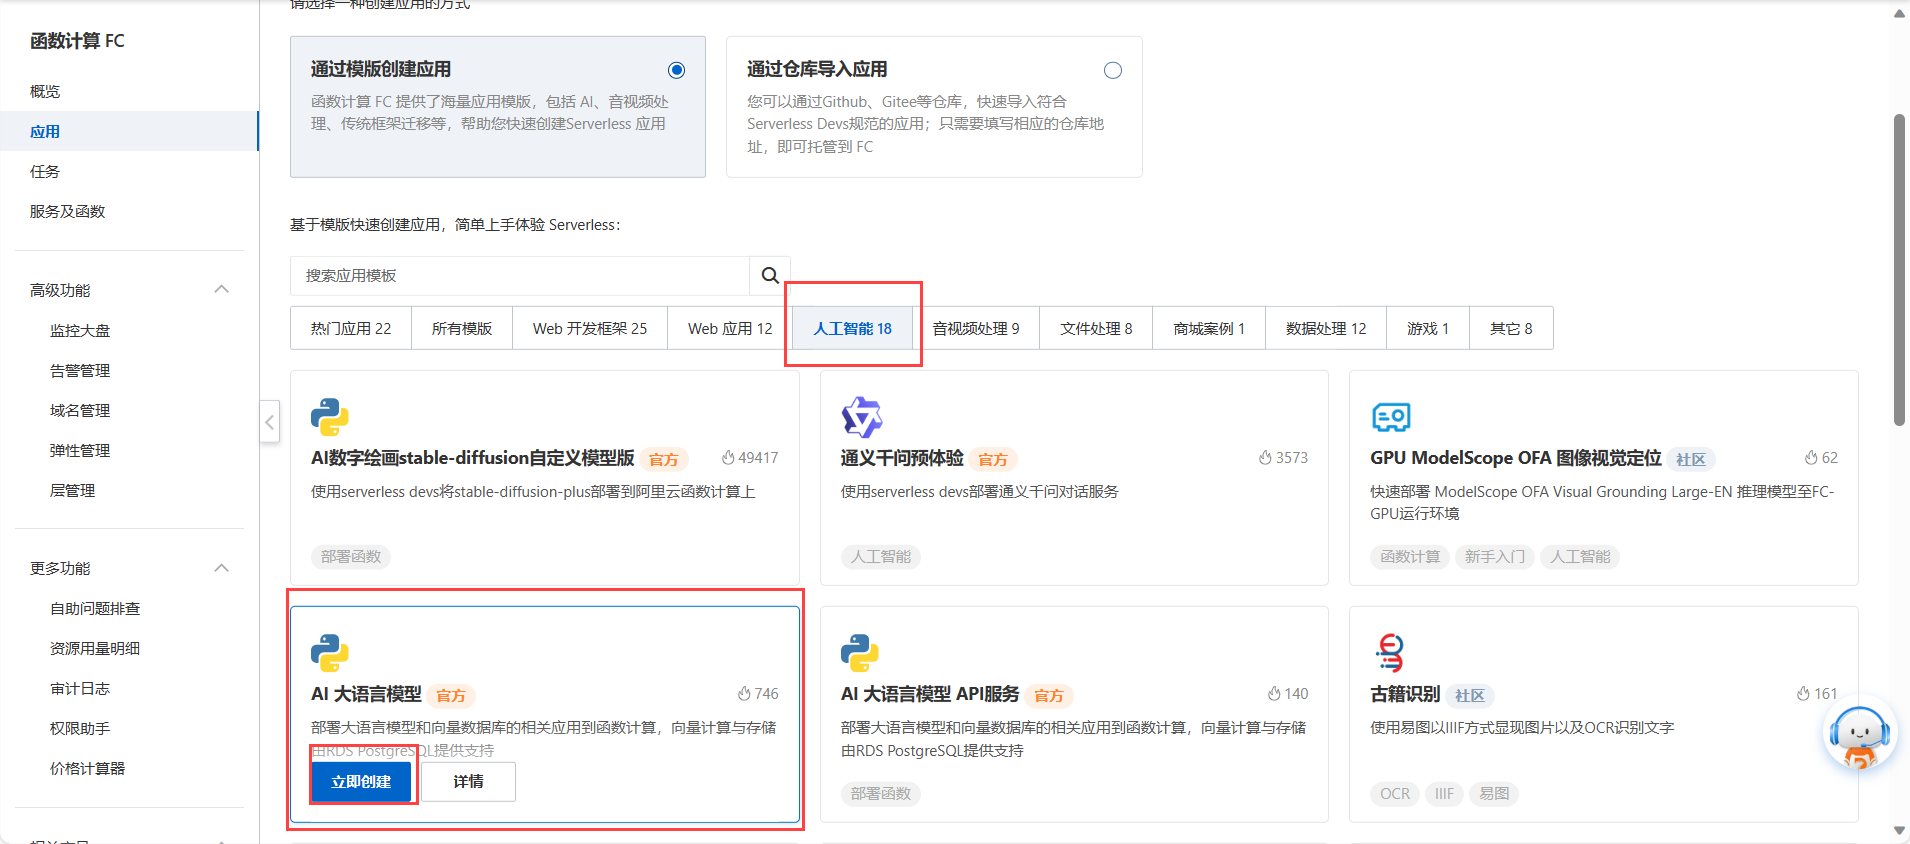
Task: Open the 商城案例 1 tab
Action: coord(1209,328)
